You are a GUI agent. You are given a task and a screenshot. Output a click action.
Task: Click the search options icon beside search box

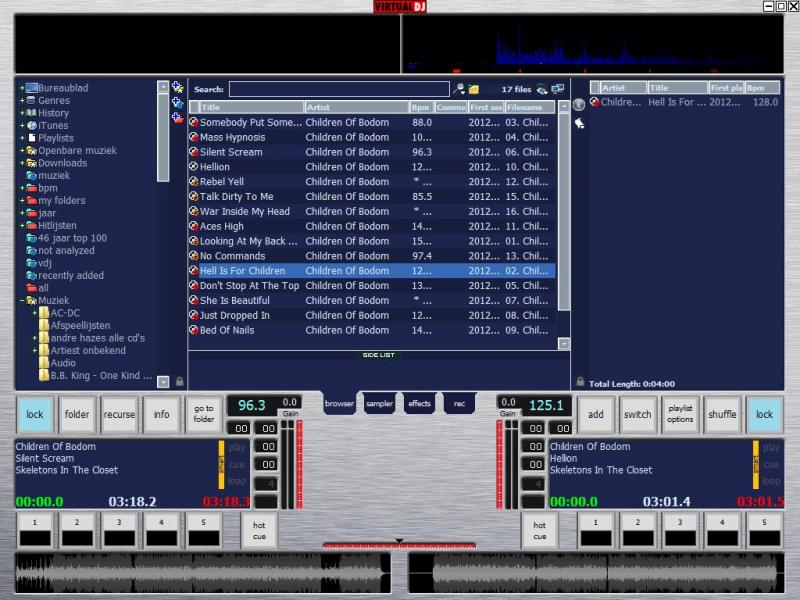(x=459, y=89)
